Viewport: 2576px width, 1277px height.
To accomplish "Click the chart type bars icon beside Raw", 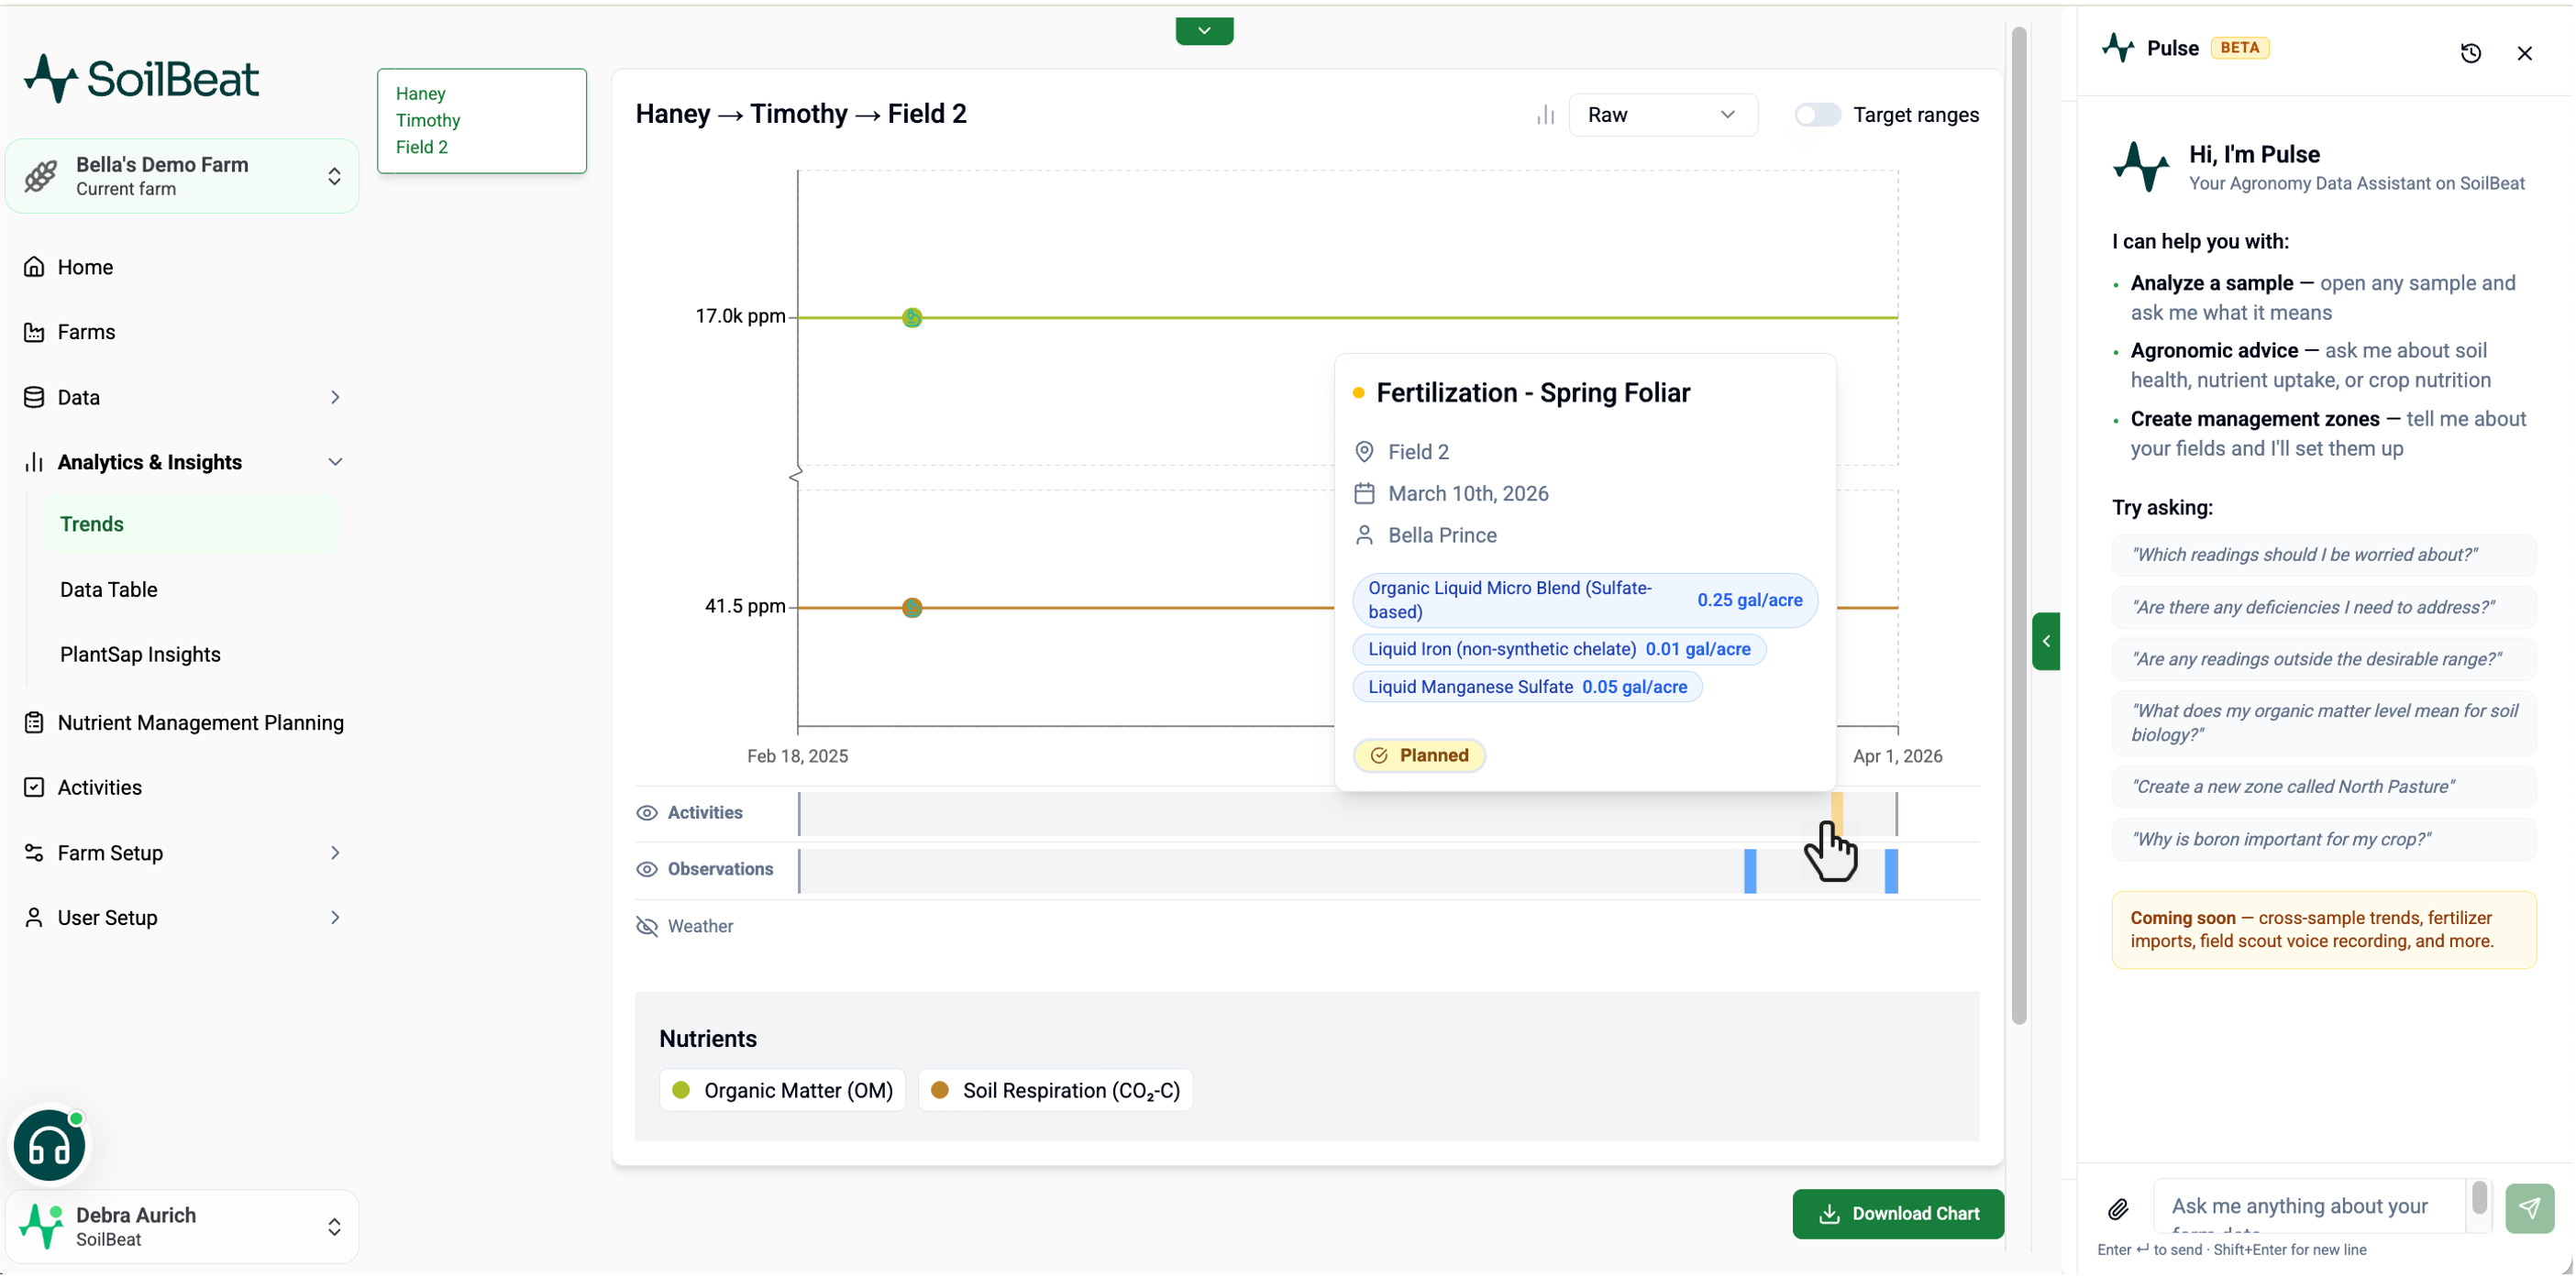I will pyautogui.click(x=1545, y=115).
